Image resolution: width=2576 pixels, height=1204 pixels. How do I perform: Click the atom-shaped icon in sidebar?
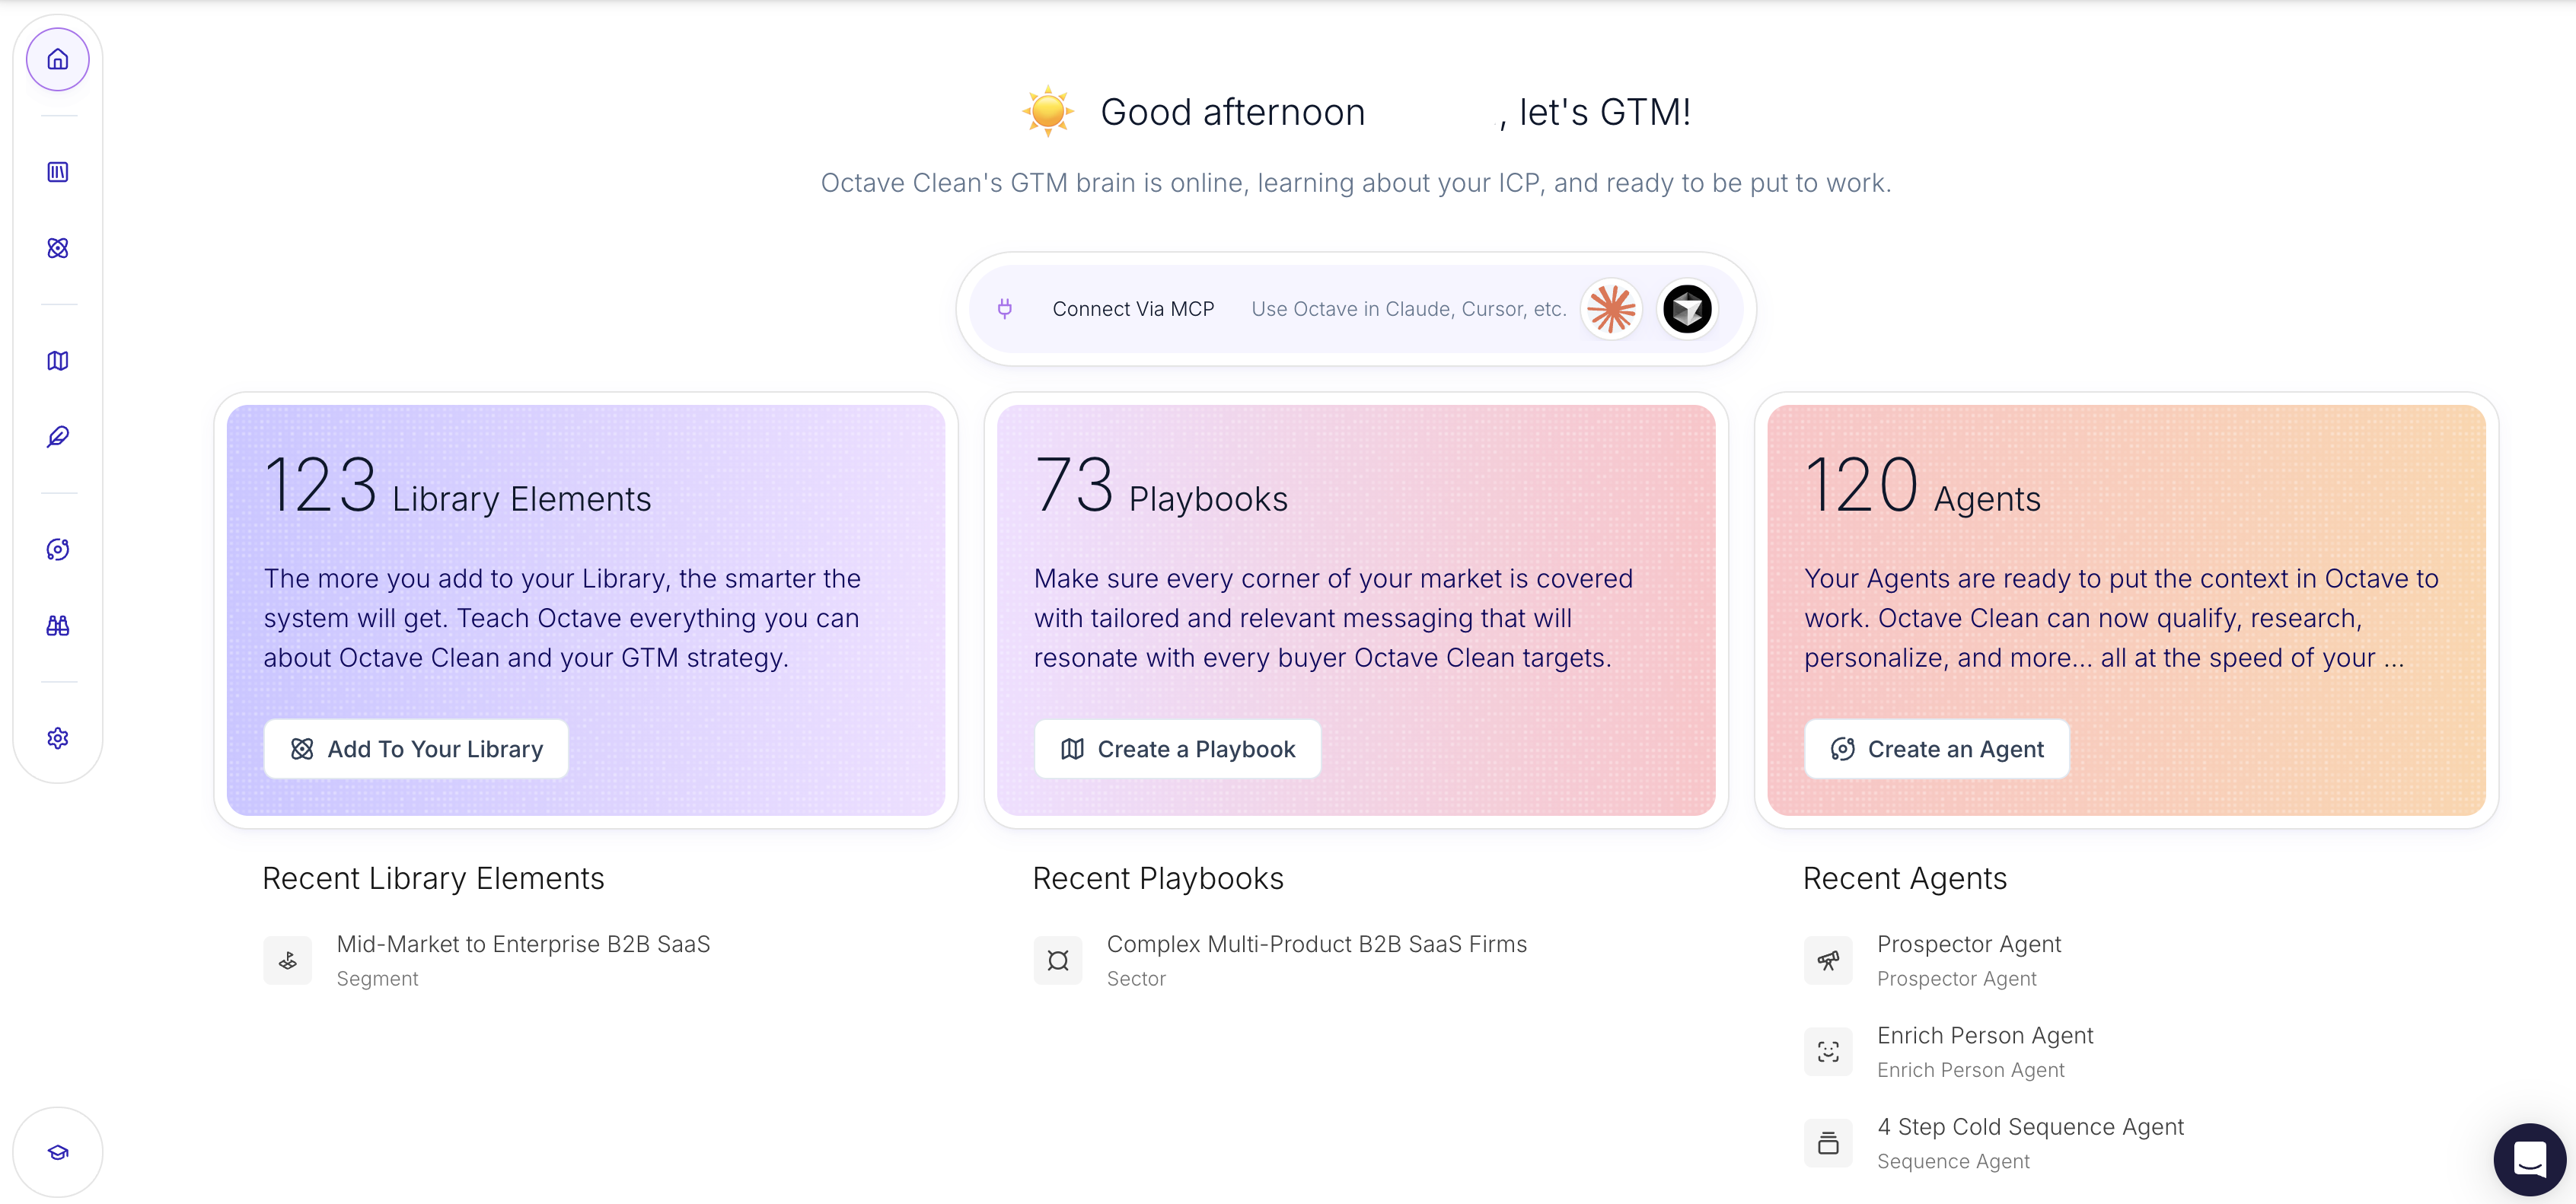58,248
